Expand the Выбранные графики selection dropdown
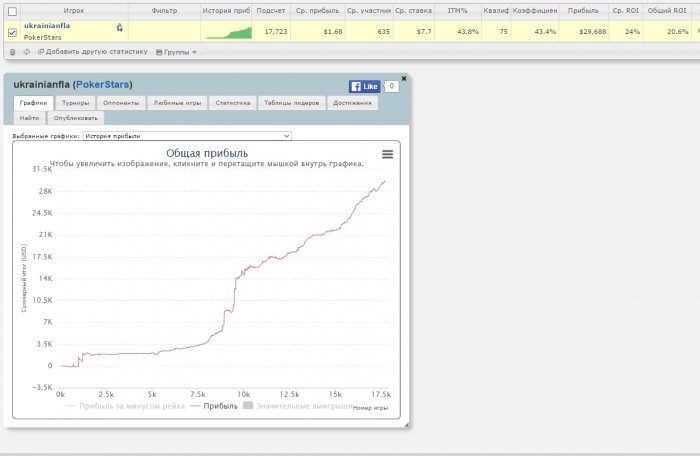700x456 pixels. 187,136
